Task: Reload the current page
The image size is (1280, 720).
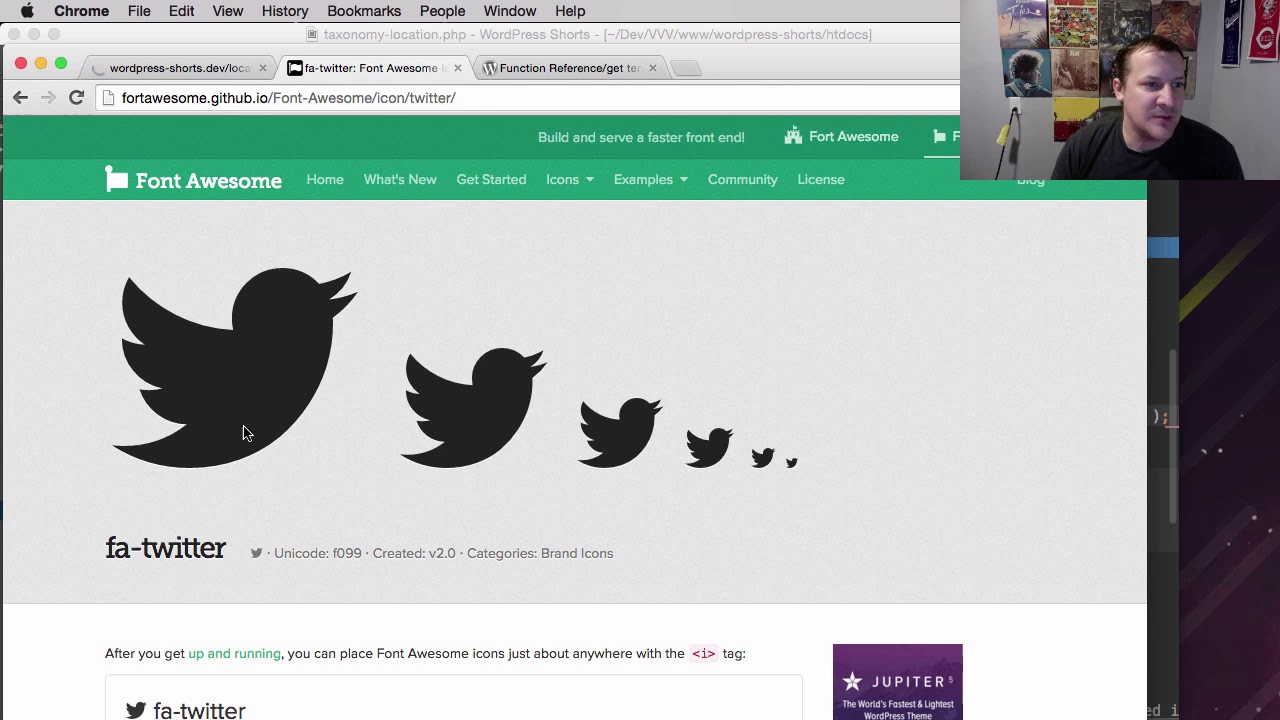Action: [76, 97]
